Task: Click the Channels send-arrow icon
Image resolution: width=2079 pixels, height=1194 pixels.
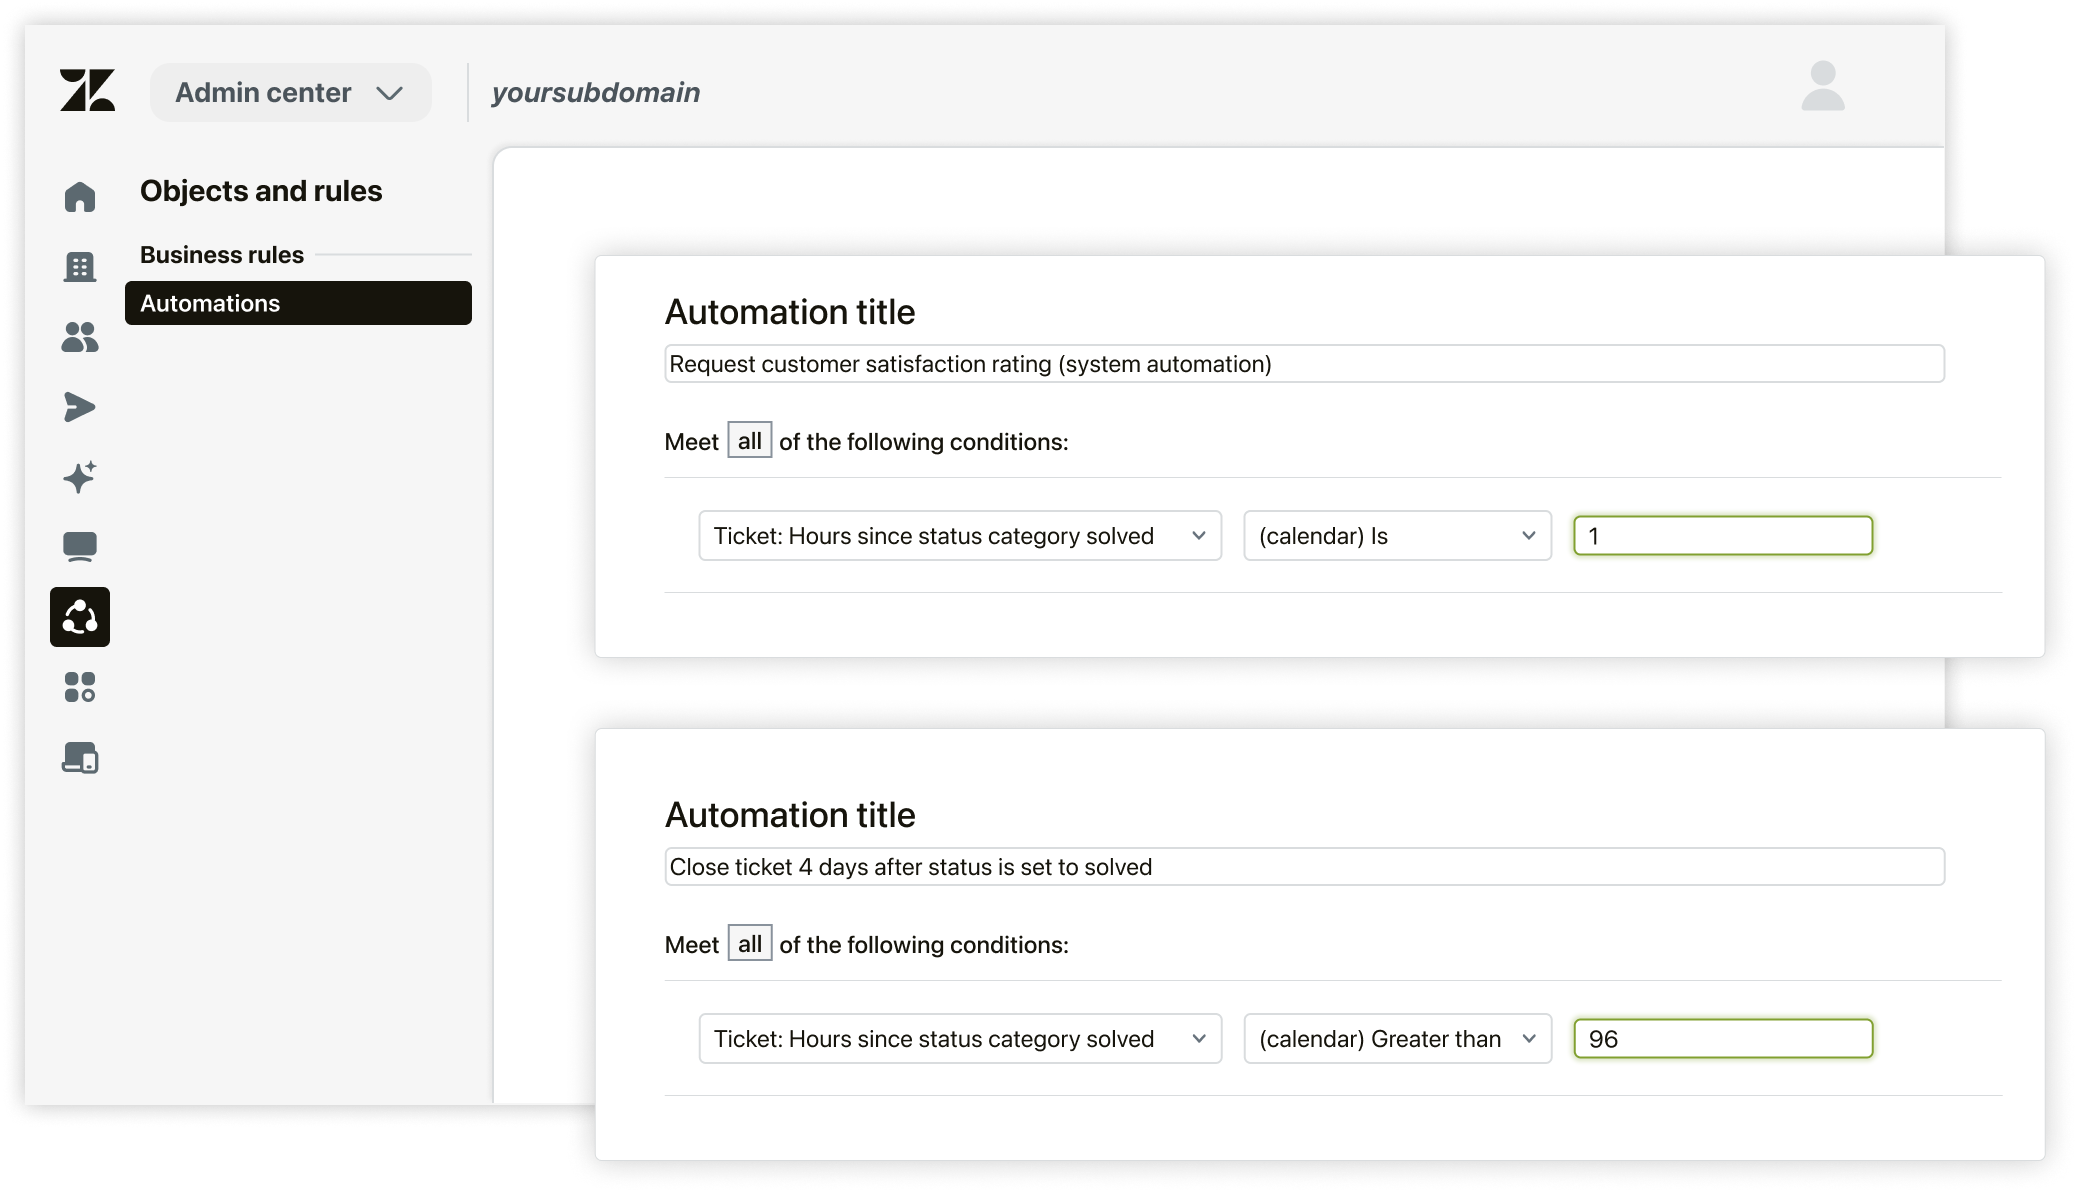Action: click(80, 407)
